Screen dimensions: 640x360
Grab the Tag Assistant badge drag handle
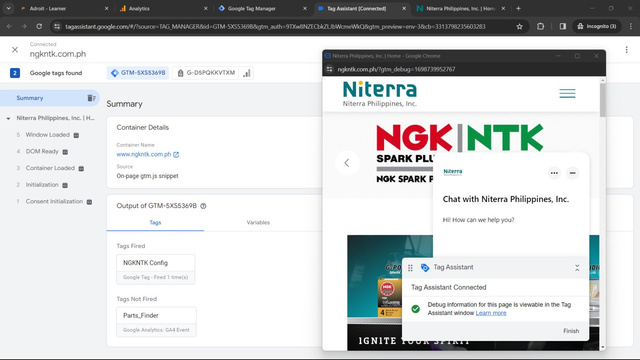tap(410, 268)
